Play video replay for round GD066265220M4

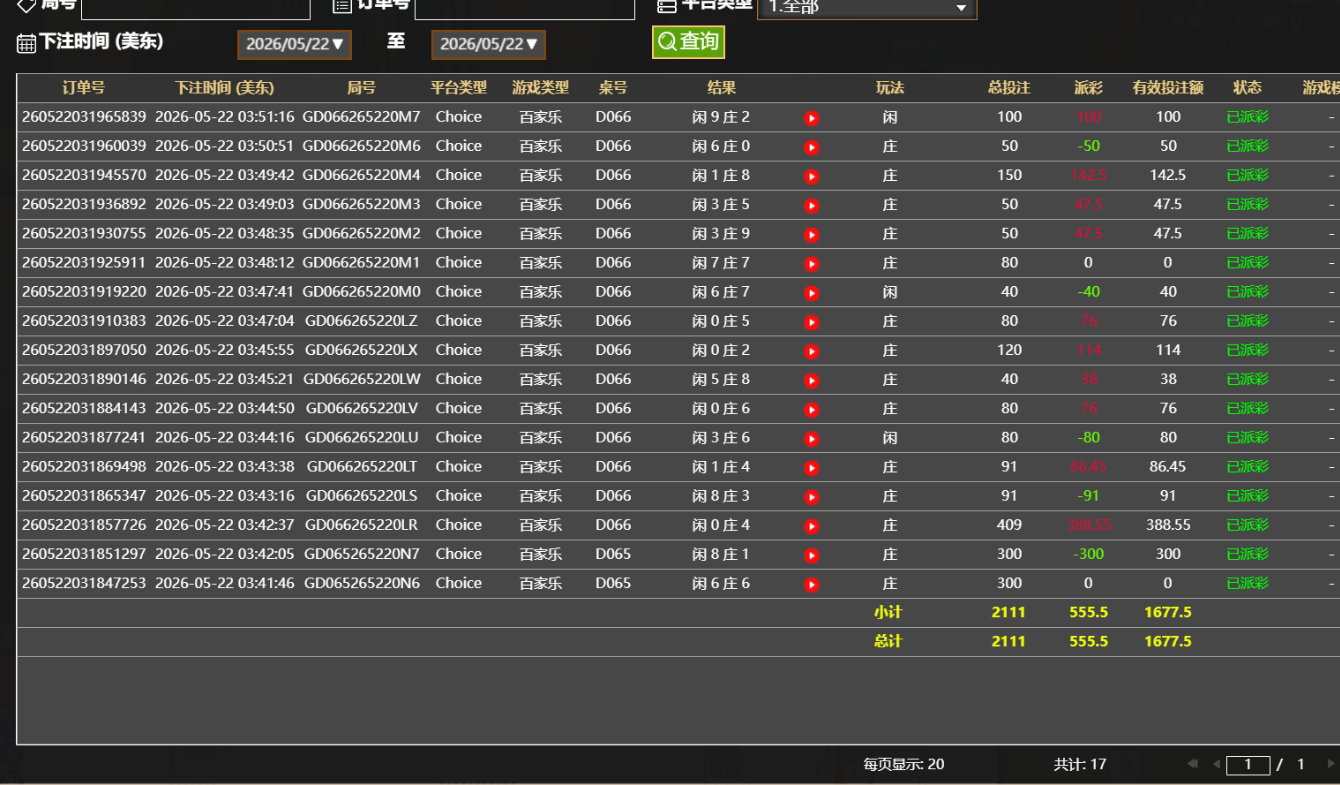[x=812, y=176]
